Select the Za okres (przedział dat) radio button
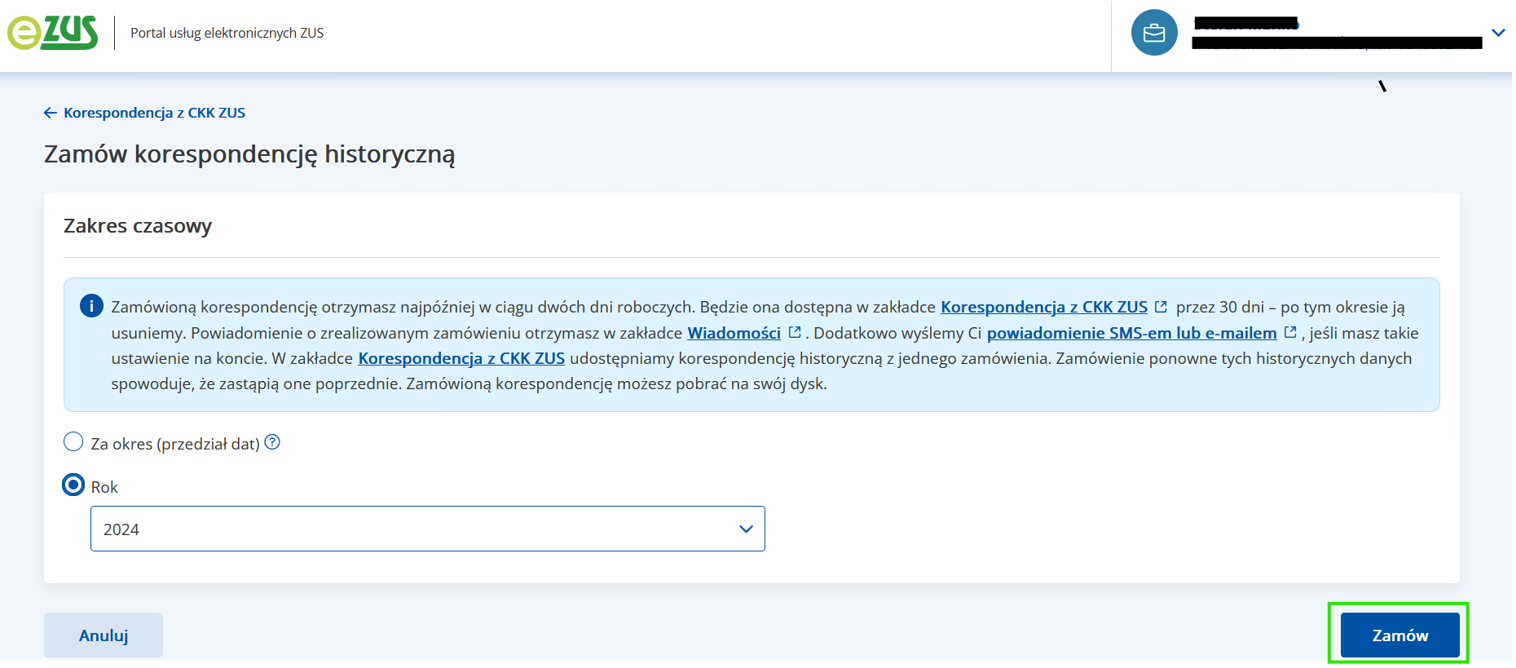This screenshot has height=668, width=1516. point(73,442)
